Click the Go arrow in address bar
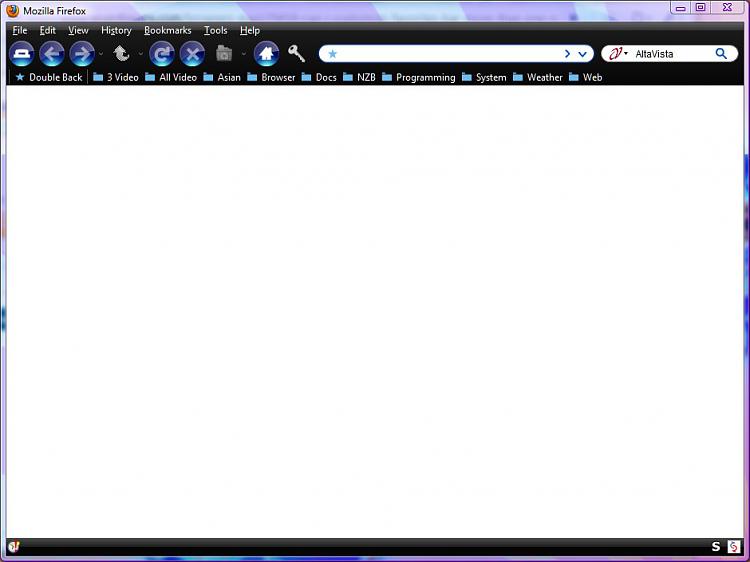This screenshot has height=562, width=750. click(567, 54)
